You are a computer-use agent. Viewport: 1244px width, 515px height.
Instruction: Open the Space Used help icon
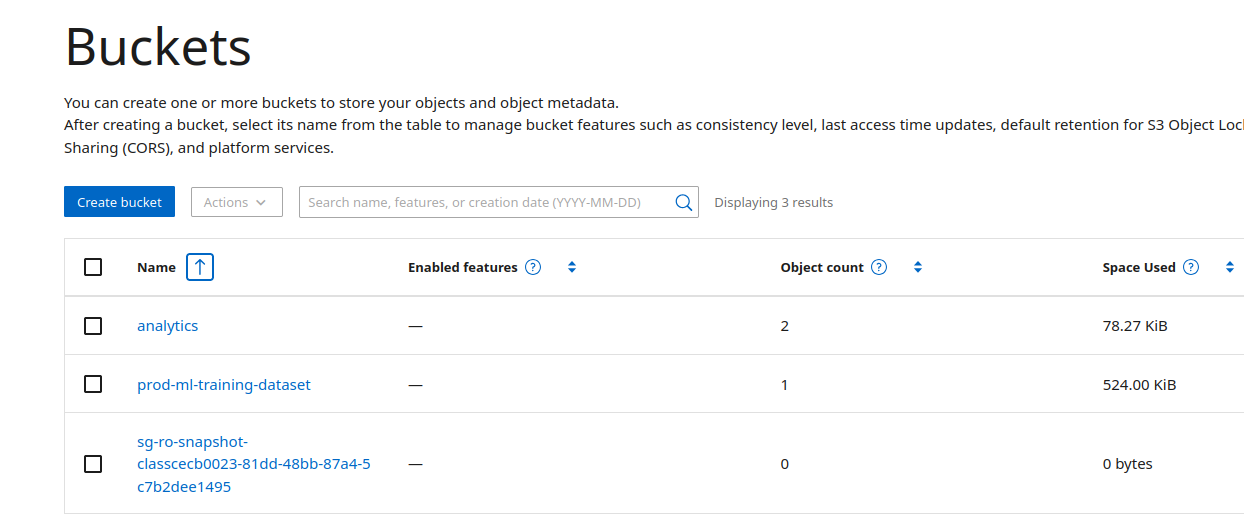1191,267
